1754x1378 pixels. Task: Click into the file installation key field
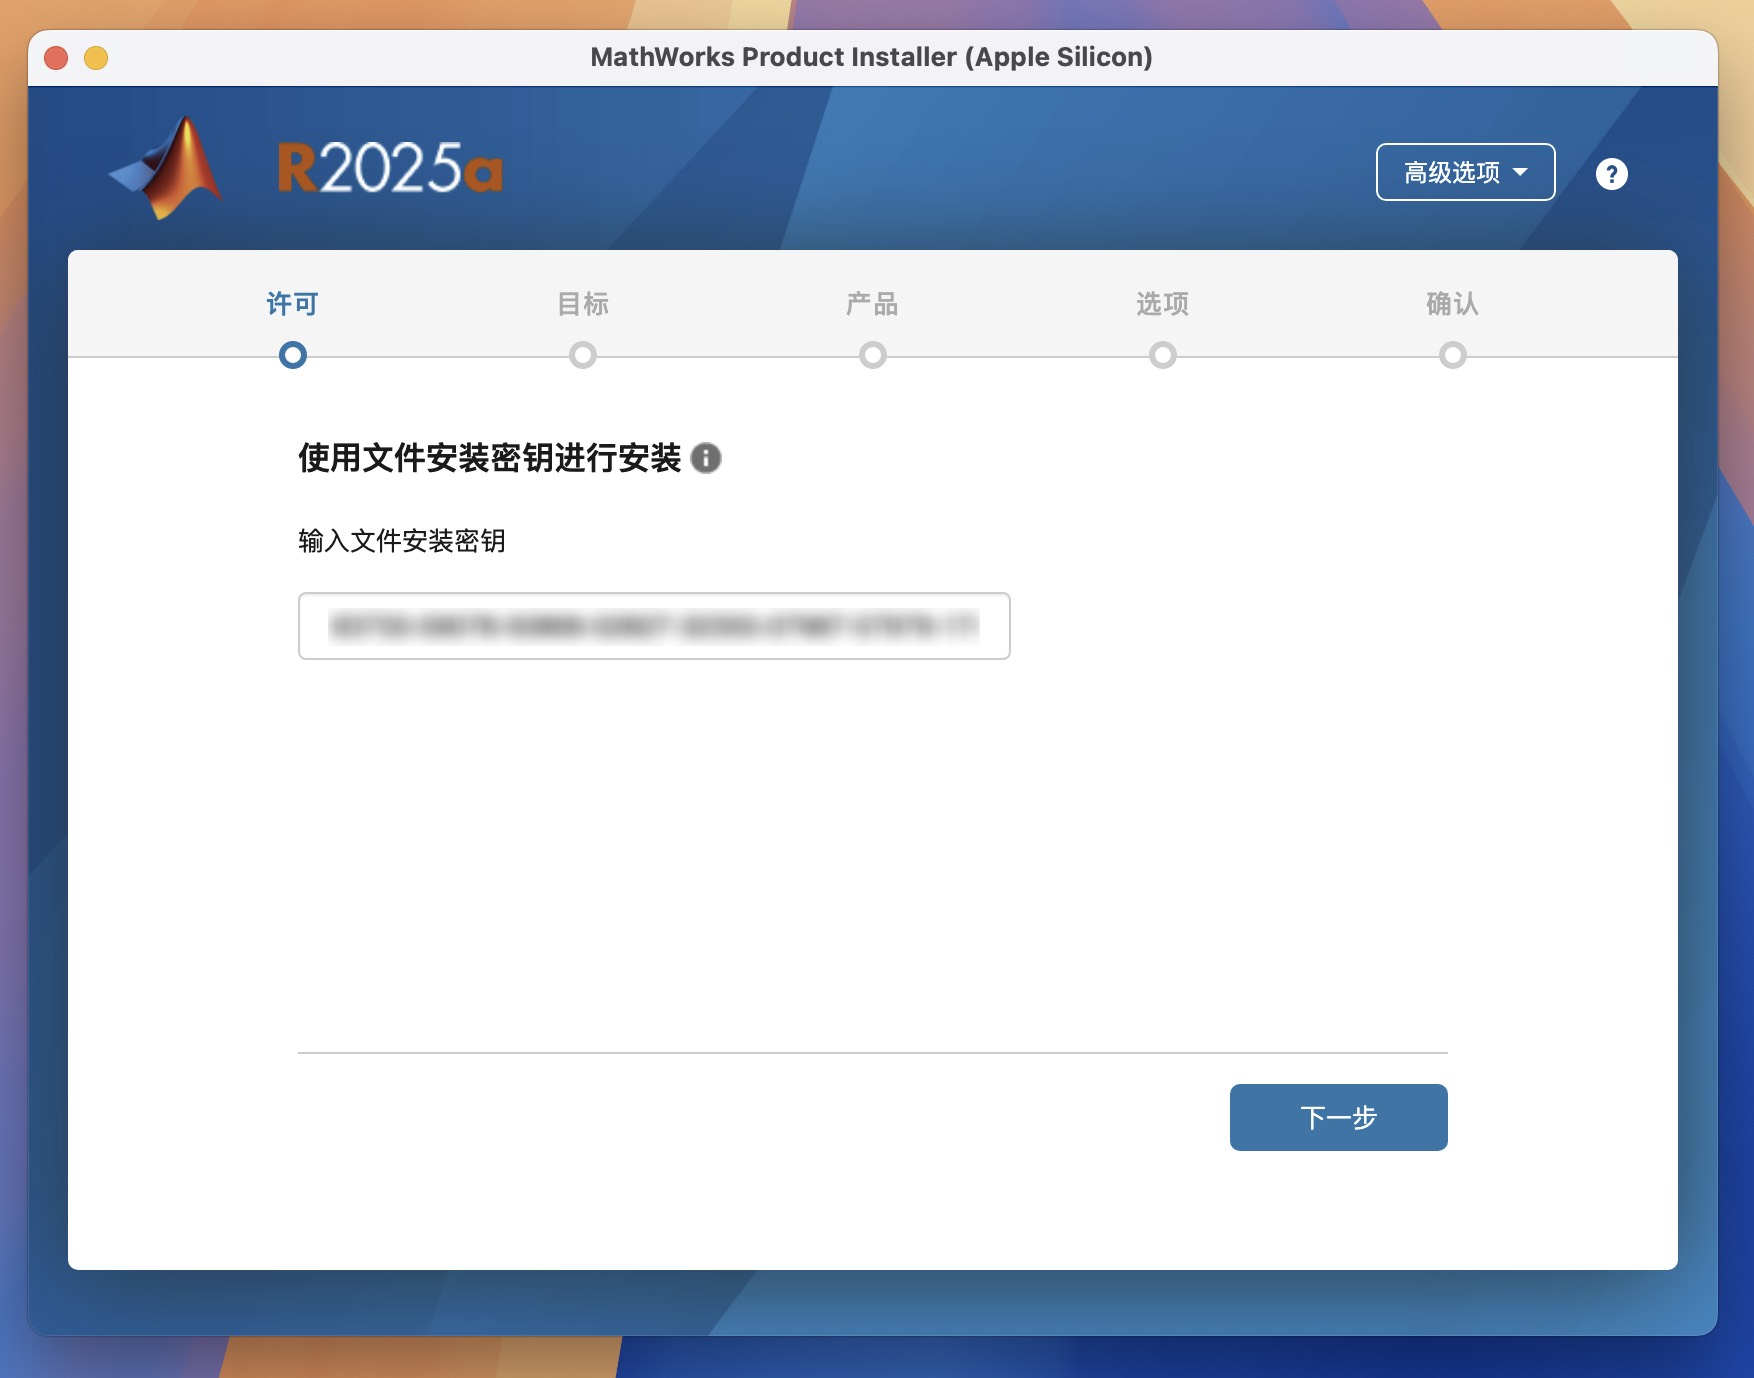point(654,626)
